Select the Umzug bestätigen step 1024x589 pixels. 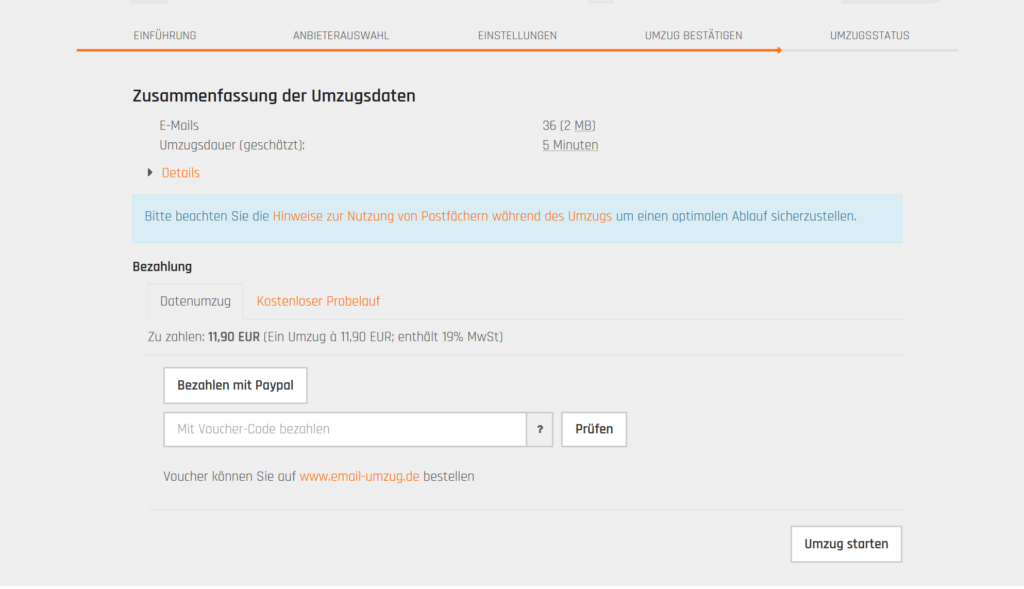(x=694, y=35)
